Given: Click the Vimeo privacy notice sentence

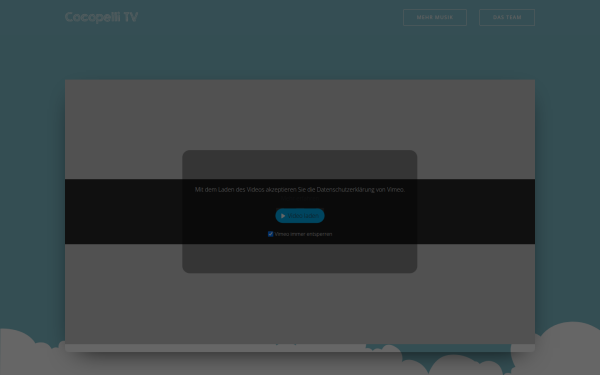Looking at the screenshot, I should click(x=300, y=189).
